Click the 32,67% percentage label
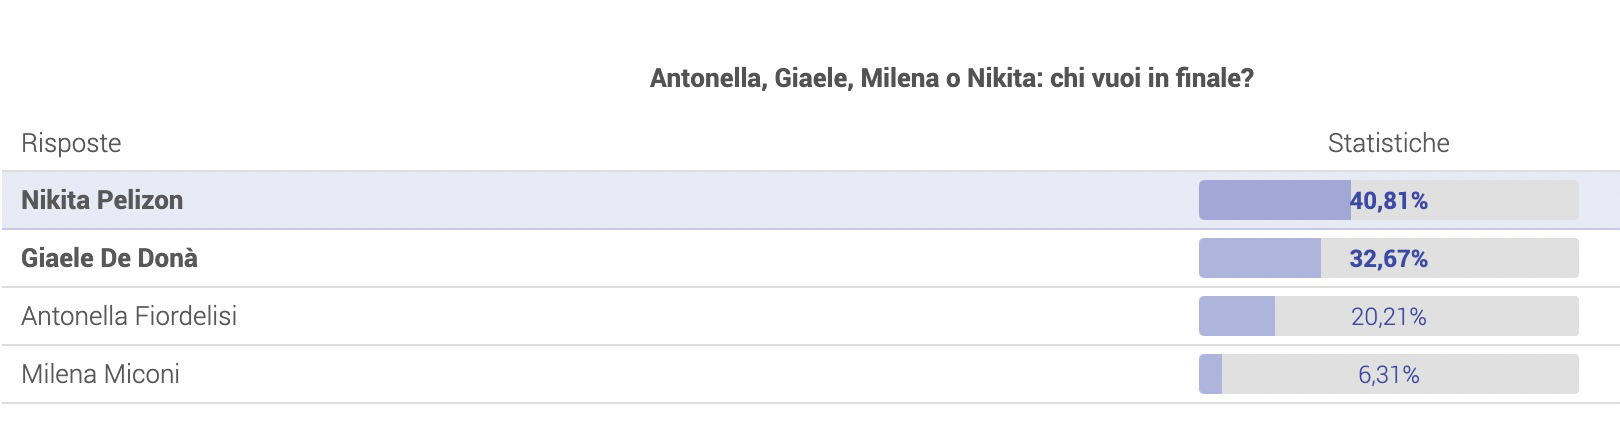 point(1389,259)
